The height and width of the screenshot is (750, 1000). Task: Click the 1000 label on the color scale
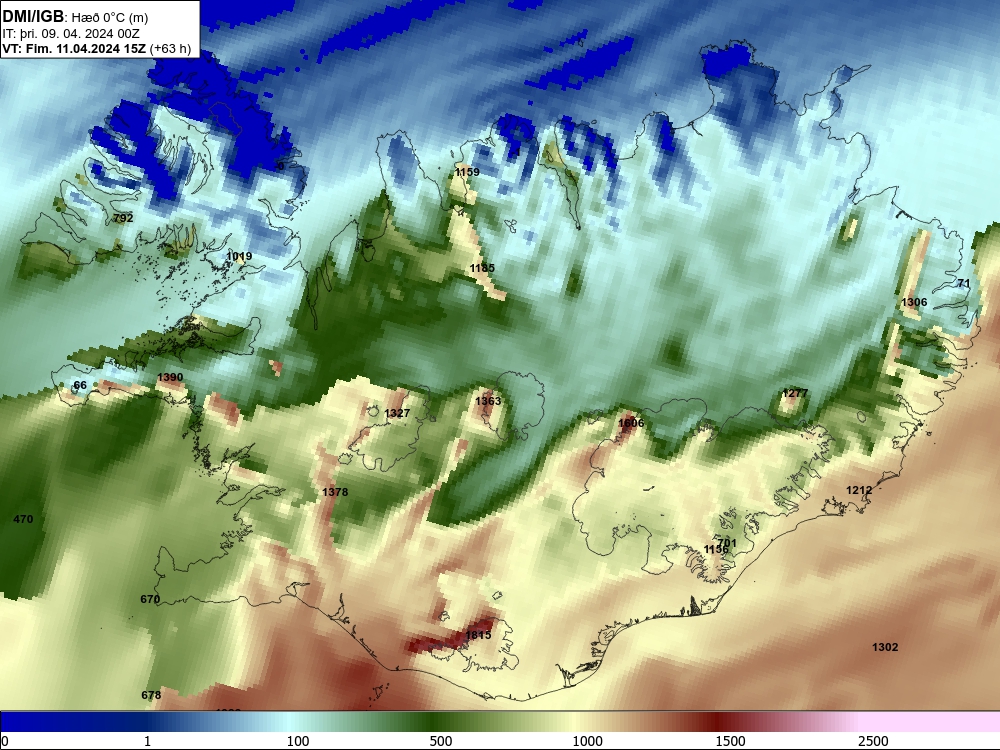(x=587, y=741)
